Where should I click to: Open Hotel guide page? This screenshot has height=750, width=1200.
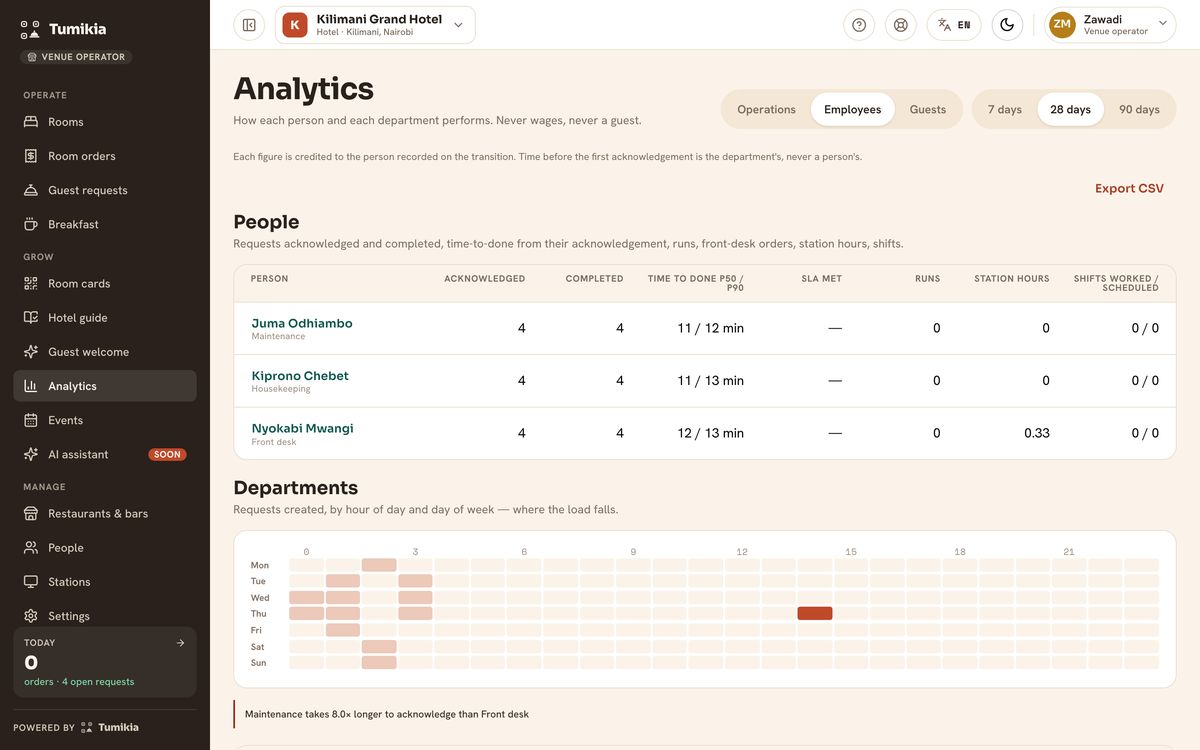tap(105, 317)
